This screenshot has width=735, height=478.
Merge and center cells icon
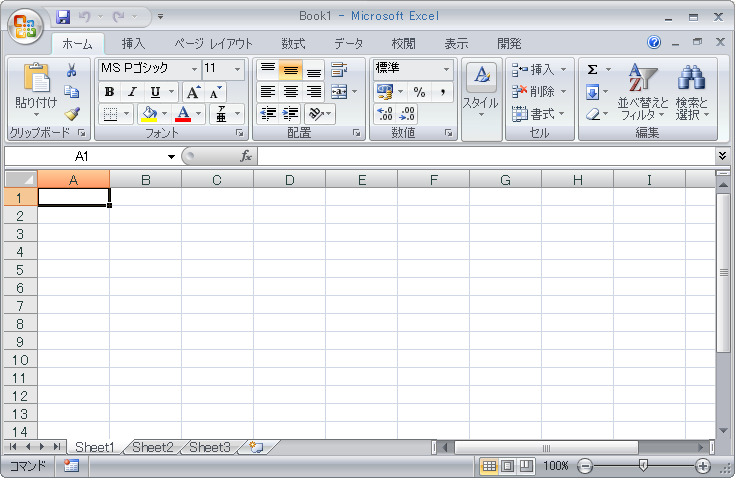click(339, 92)
